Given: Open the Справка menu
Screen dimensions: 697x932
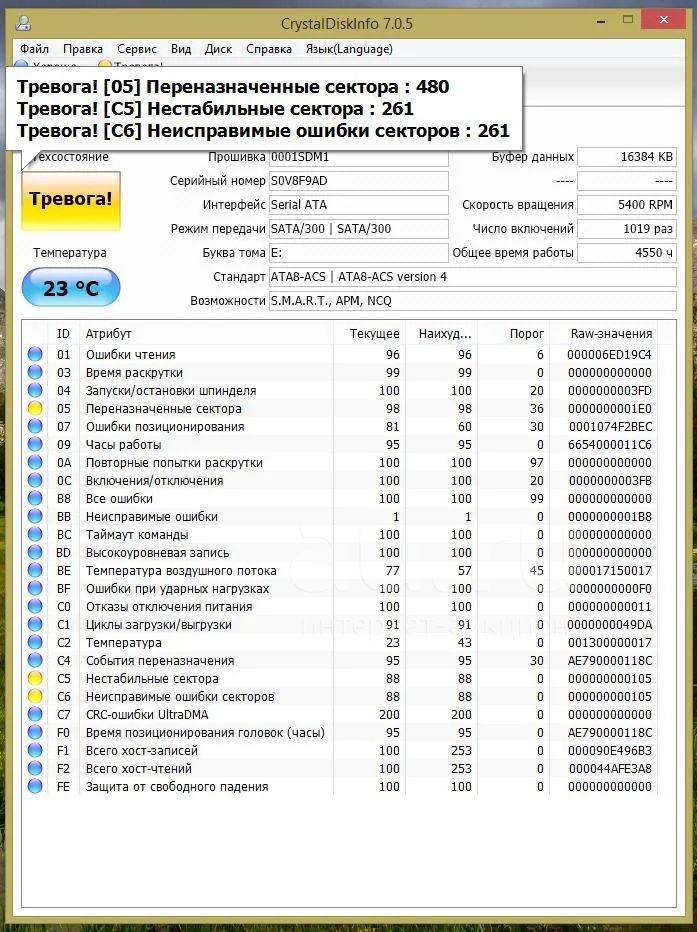Looking at the screenshot, I should [269, 49].
